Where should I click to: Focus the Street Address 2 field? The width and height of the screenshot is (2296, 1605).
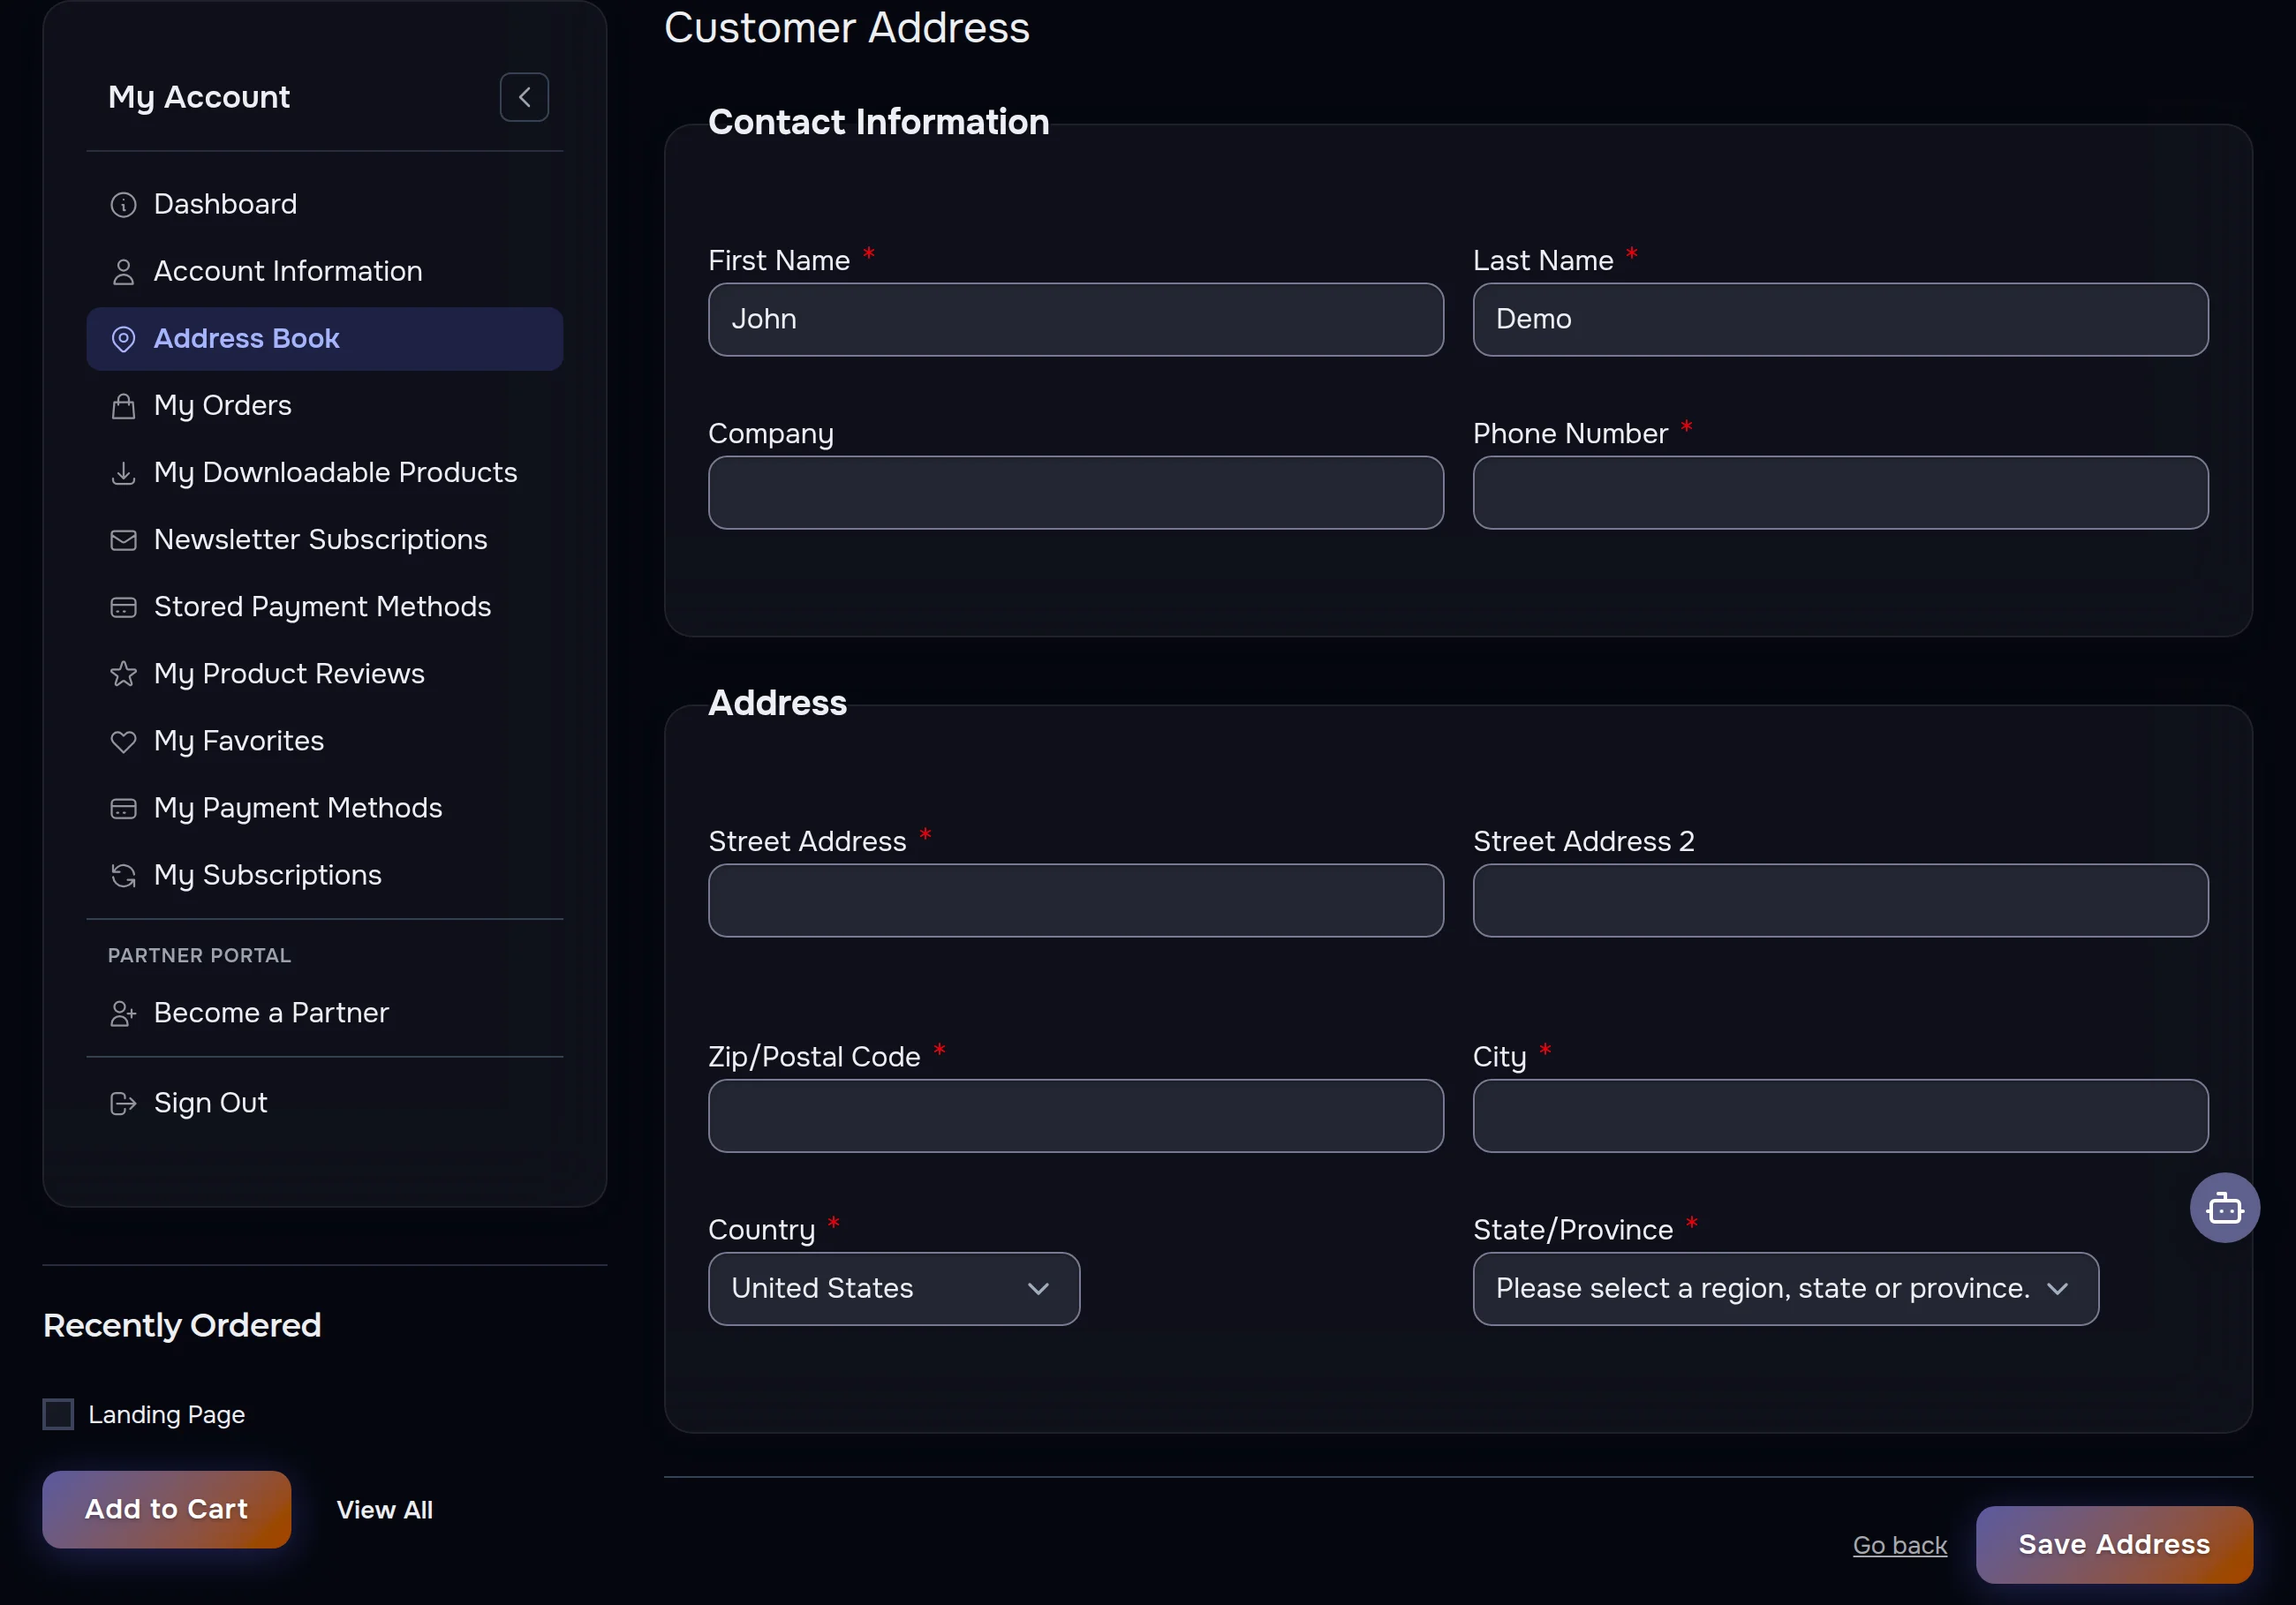click(1840, 900)
